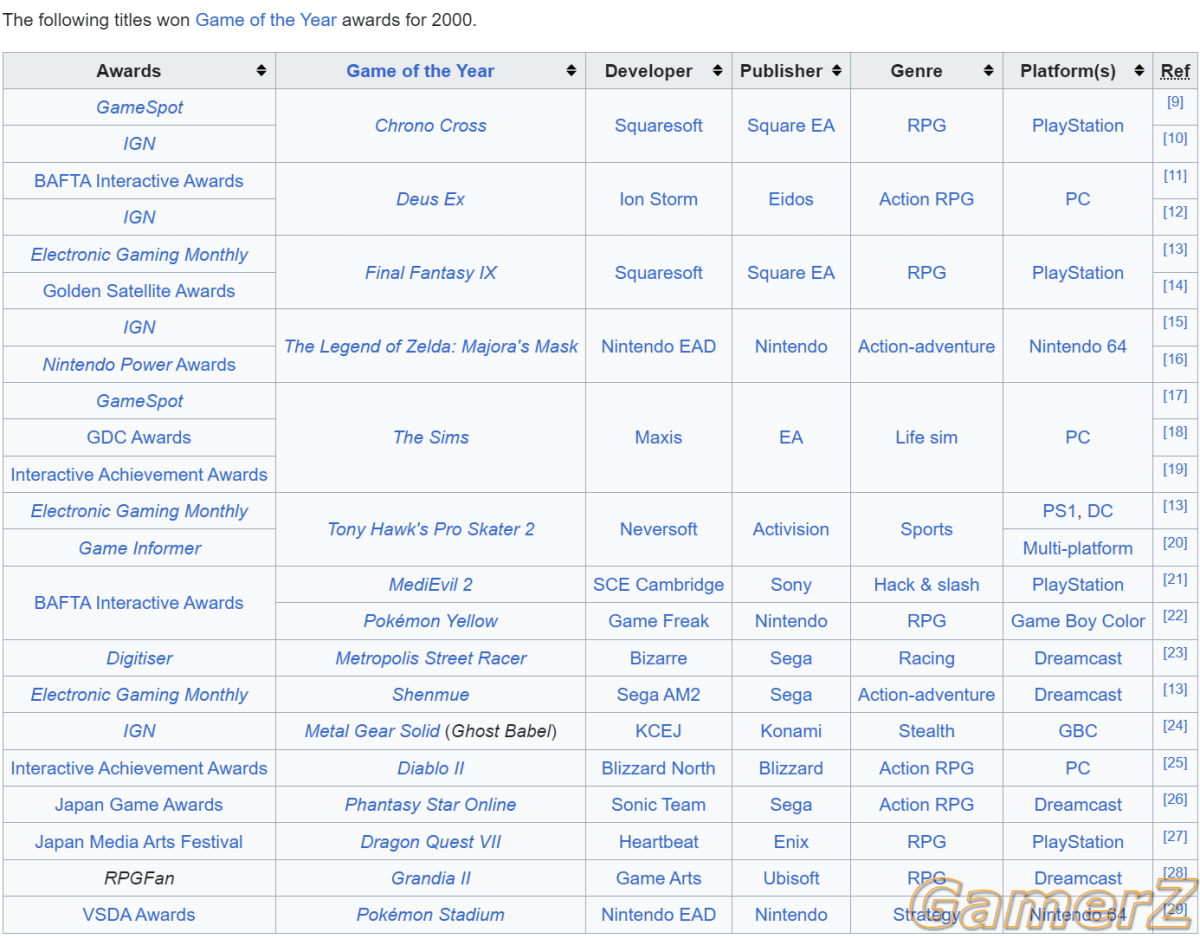Open Game Arts developer link
The image size is (1200, 939).
pos(659,878)
